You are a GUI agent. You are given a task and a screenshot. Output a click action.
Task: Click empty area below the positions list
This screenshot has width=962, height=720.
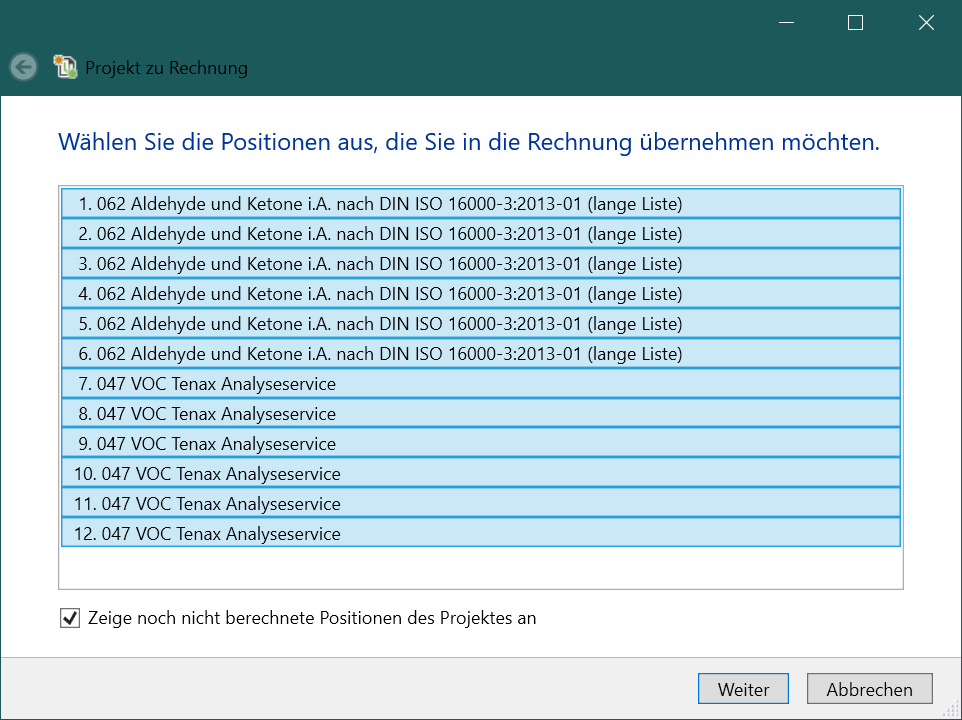pos(481,567)
